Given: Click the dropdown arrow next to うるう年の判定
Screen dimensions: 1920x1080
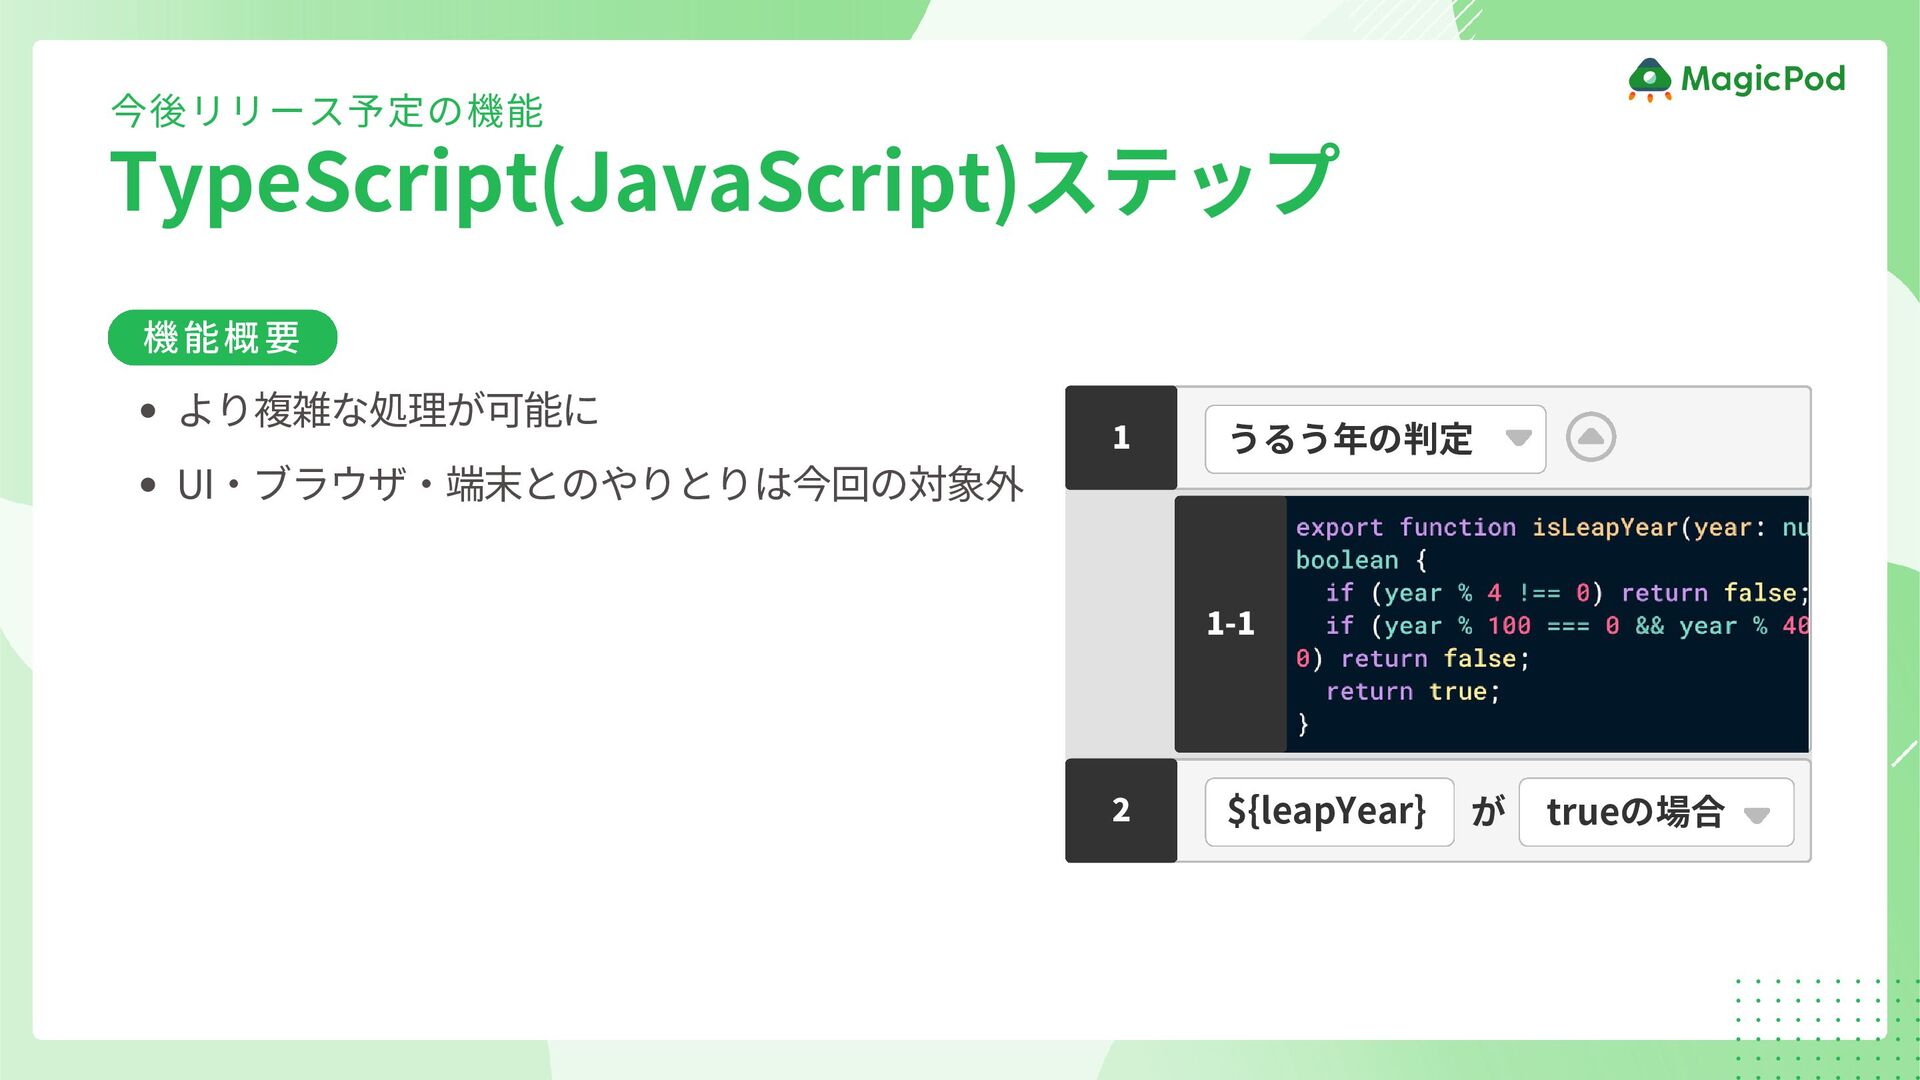Looking at the screenshot, I should coord(1518,438).
